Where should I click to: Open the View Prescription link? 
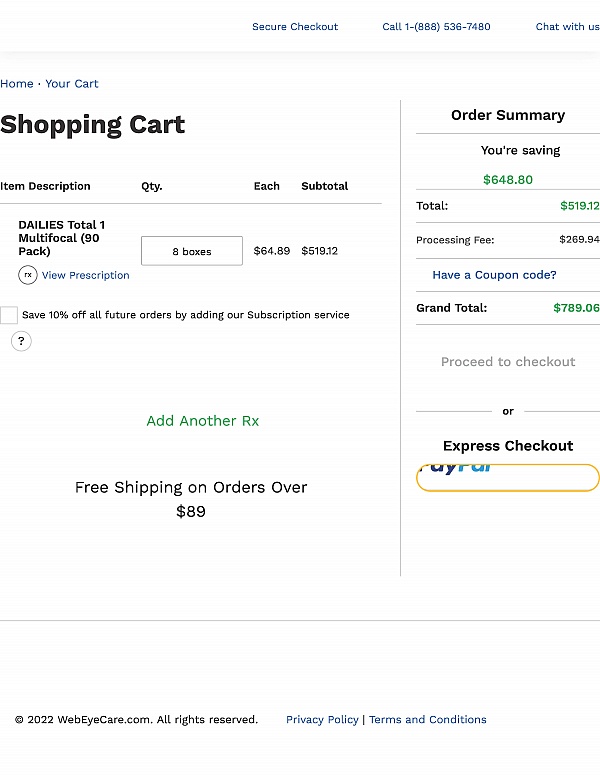tap(85, 275)
